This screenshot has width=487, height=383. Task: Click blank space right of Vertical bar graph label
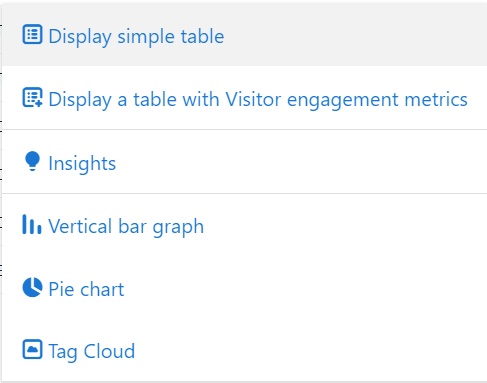click(343, 226)
